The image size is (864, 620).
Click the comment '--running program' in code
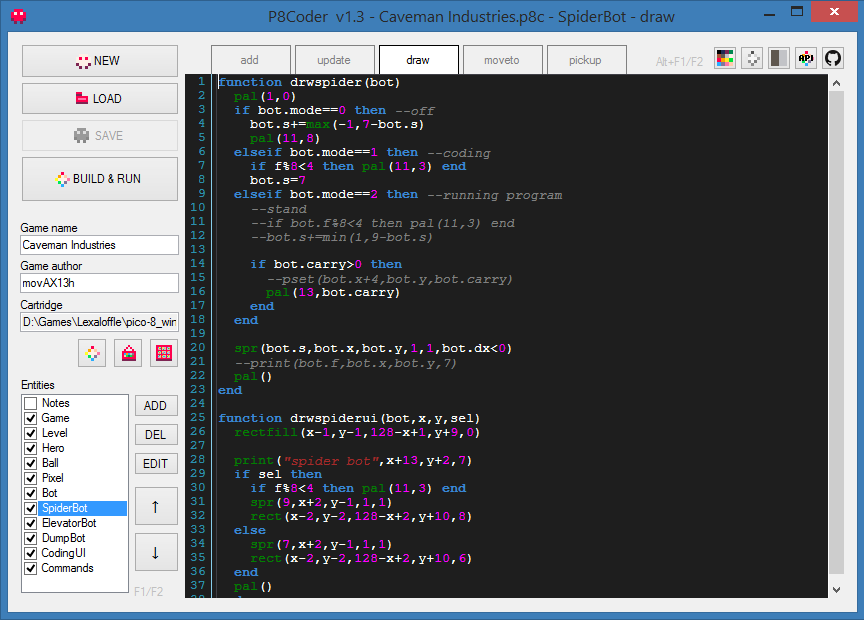495,195
